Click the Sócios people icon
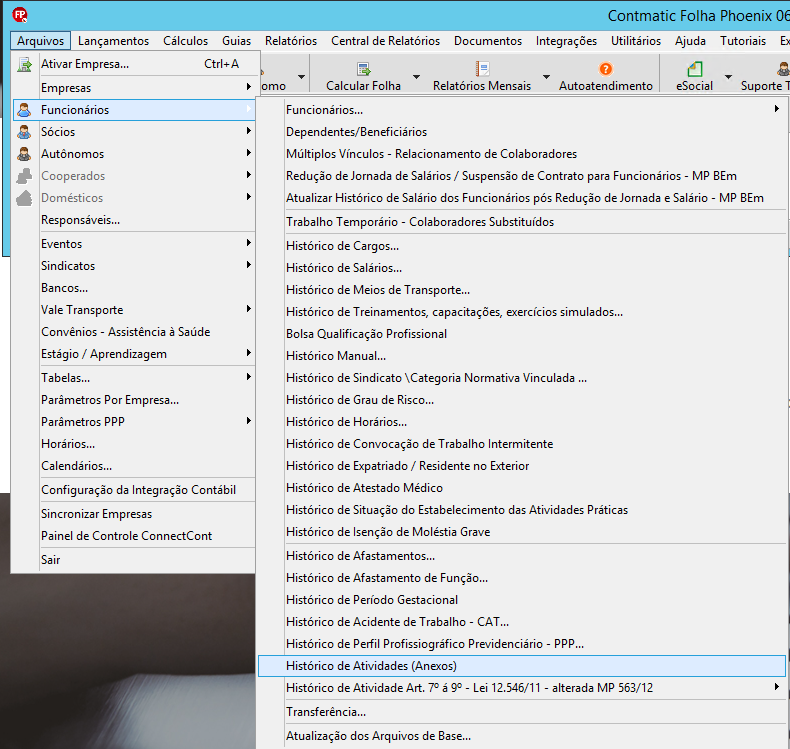790x749 pixels. tap(24, 132)
